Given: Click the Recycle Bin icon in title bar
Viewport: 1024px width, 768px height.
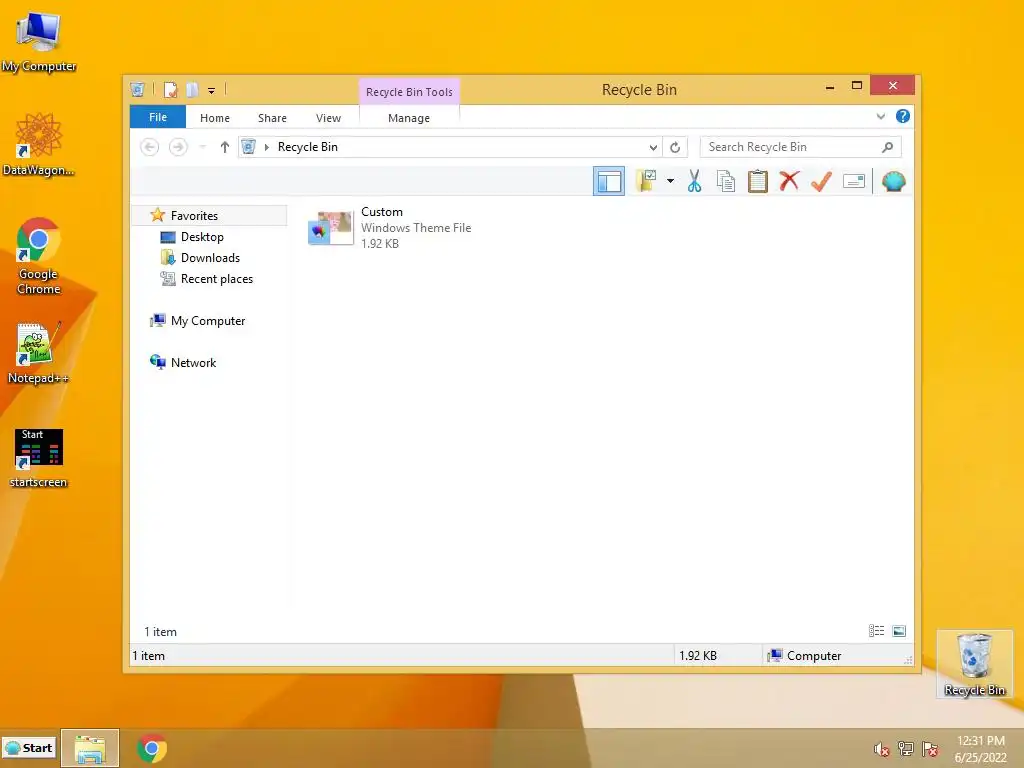Looking at the screenshot, I should pyautogui.click(x=137, y=89).
